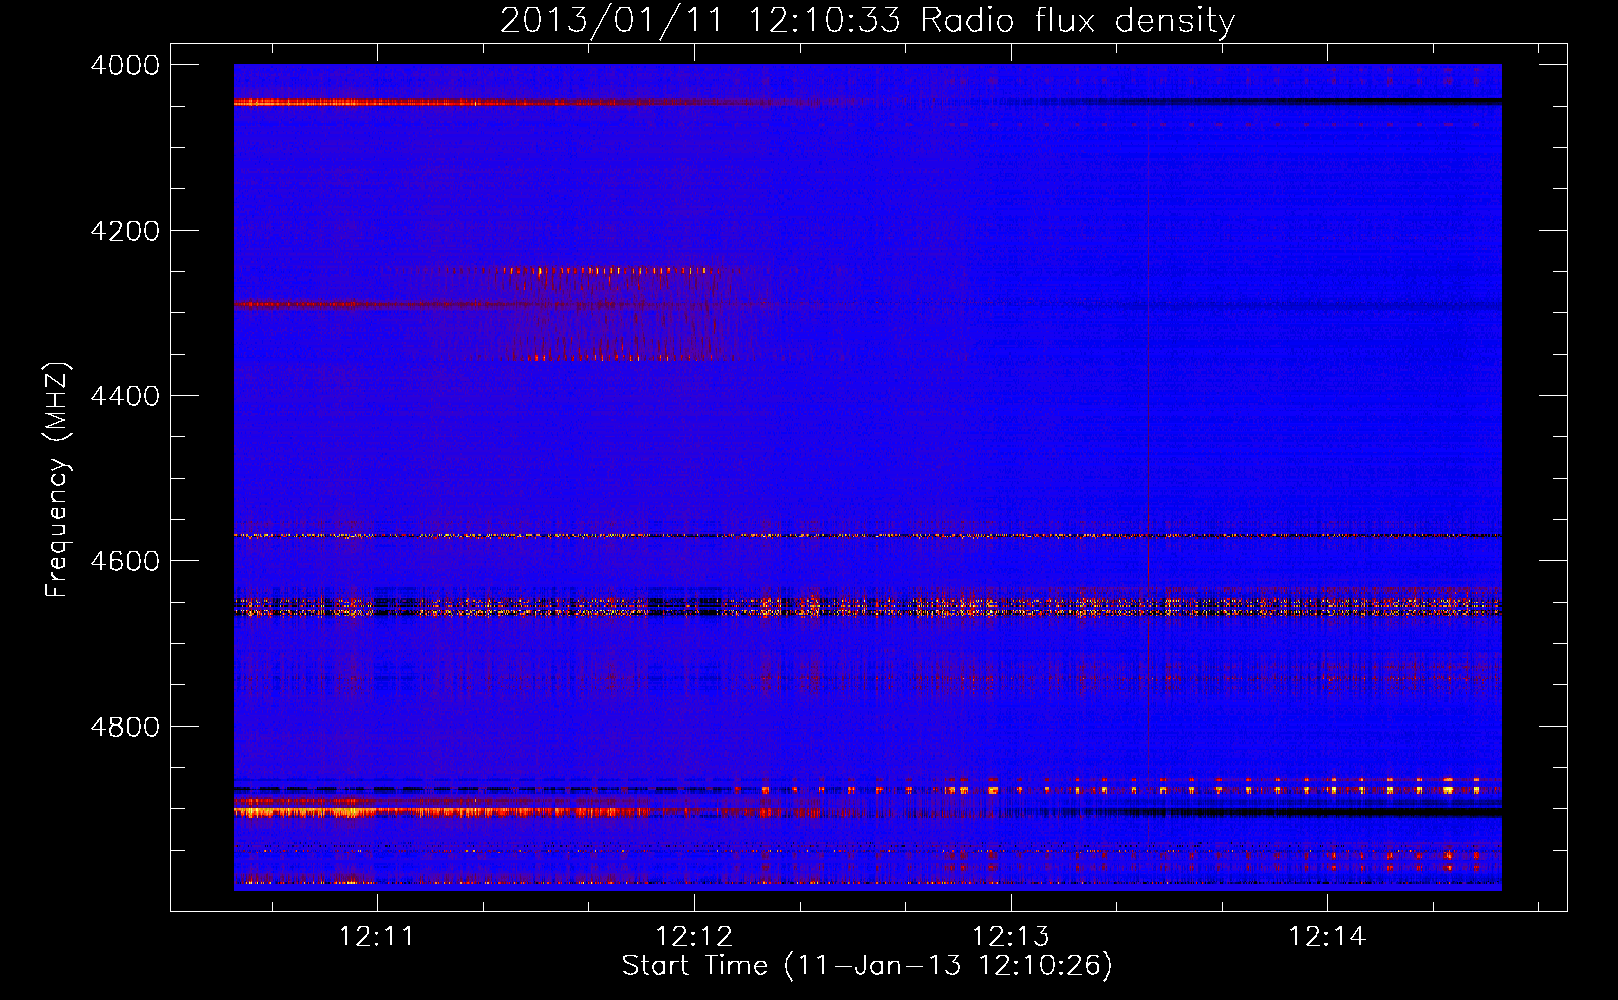Image resolution: width=1618 pixels, height=1000 pixels.
Task: Click the 12:12 time tick label
Action: [694, 936]
